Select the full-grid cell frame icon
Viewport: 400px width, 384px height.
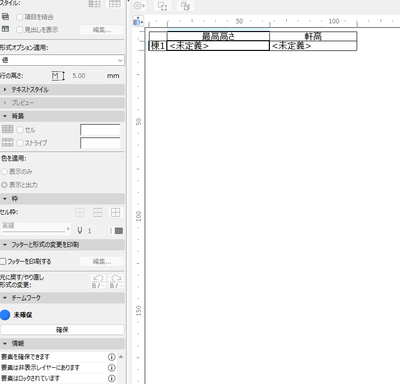(x=115, y=212)
